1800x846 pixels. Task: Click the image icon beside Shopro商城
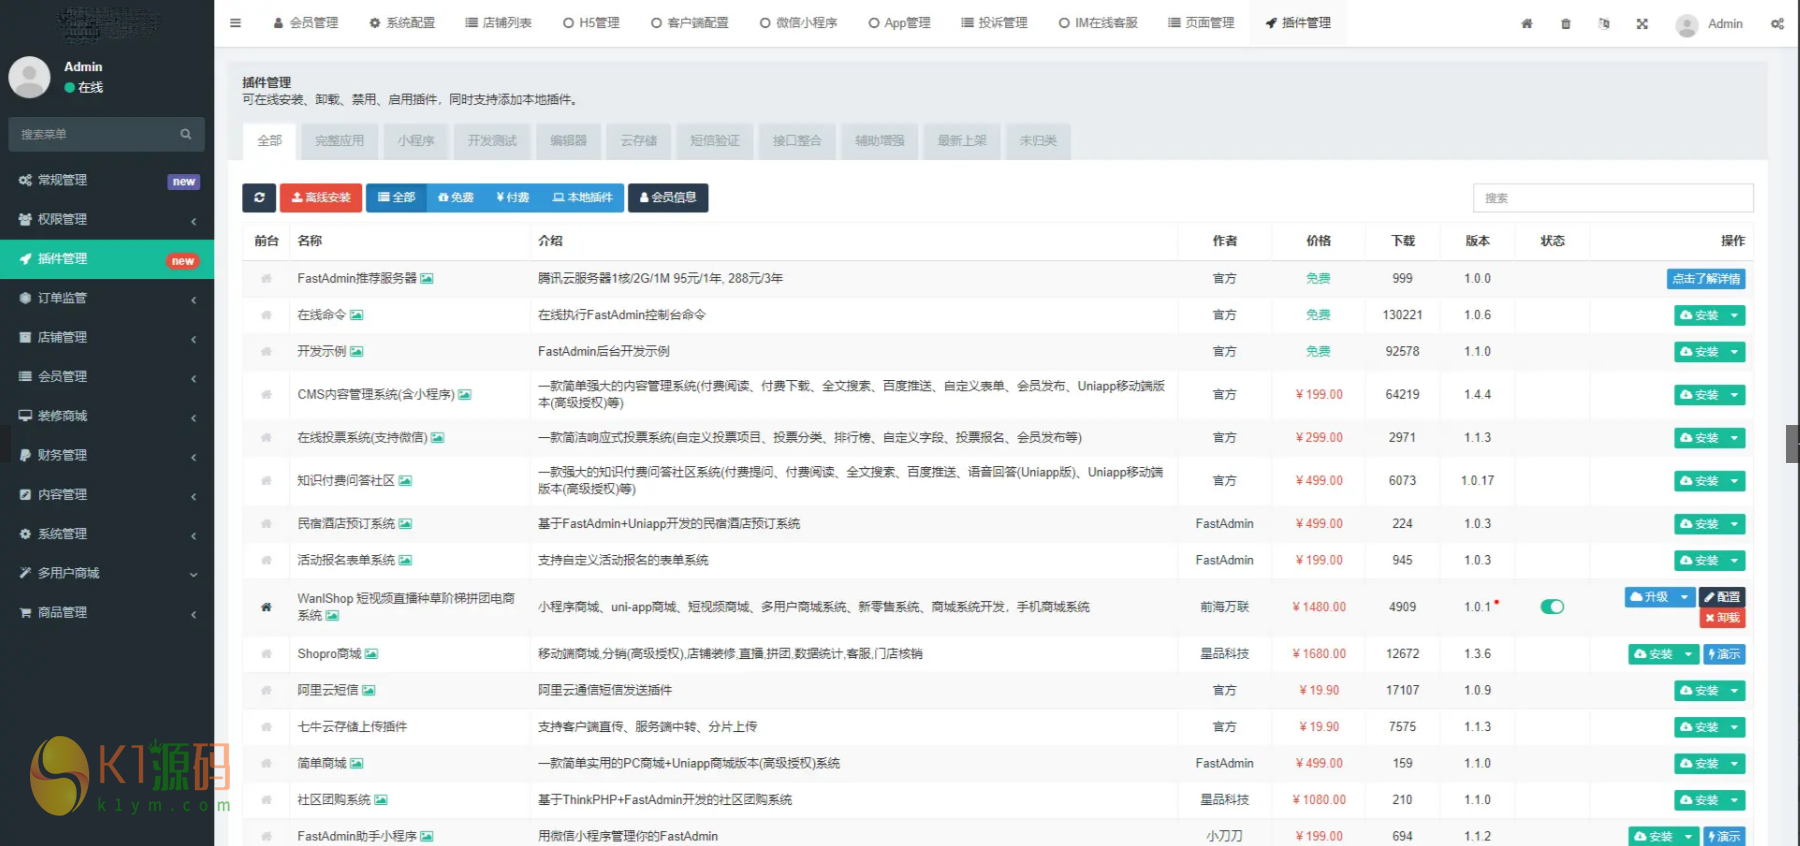pos(372,654)
